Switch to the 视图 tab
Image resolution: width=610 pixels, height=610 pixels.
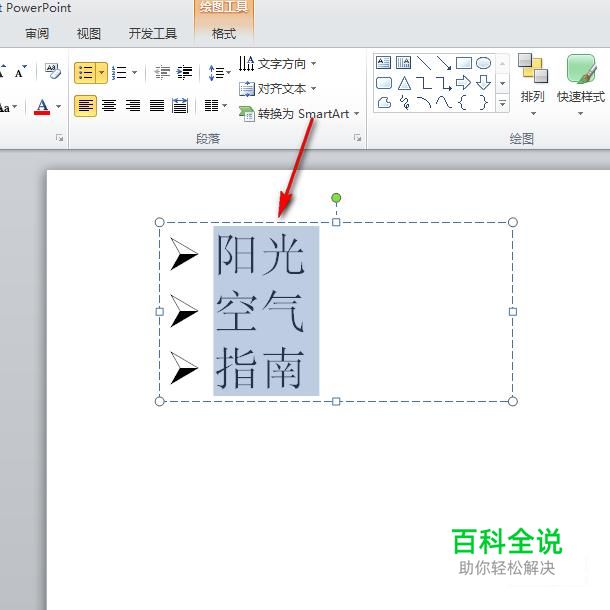click(89, 33)
